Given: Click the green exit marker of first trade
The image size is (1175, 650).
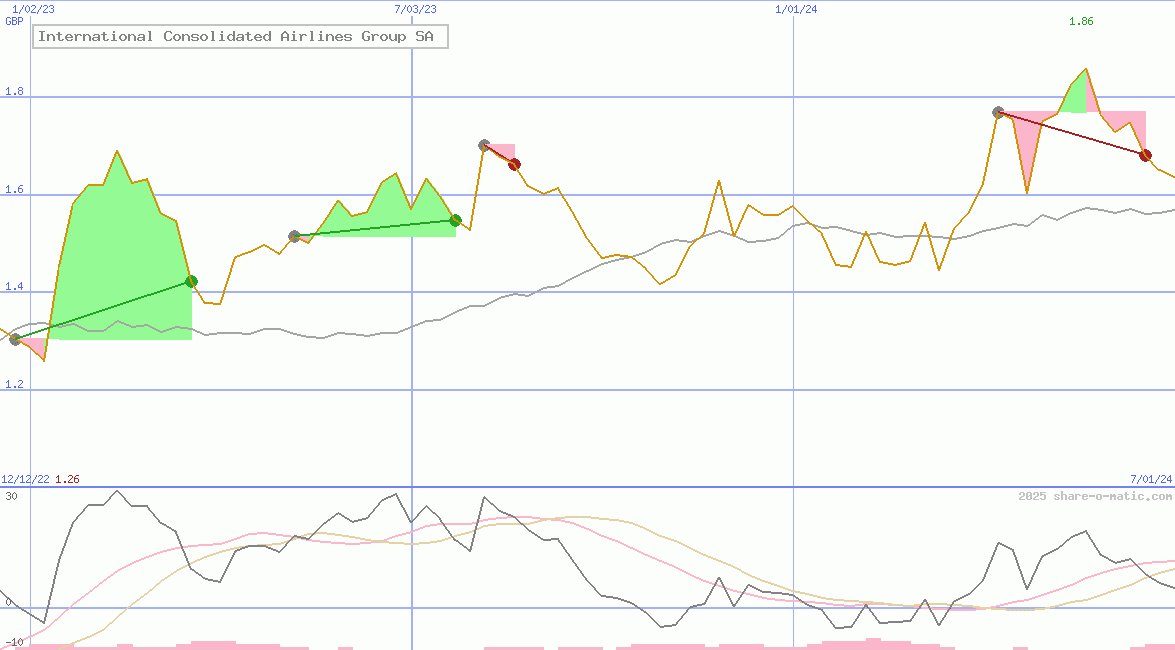Looking at the screenshot, I should click(x=191, y=282).
